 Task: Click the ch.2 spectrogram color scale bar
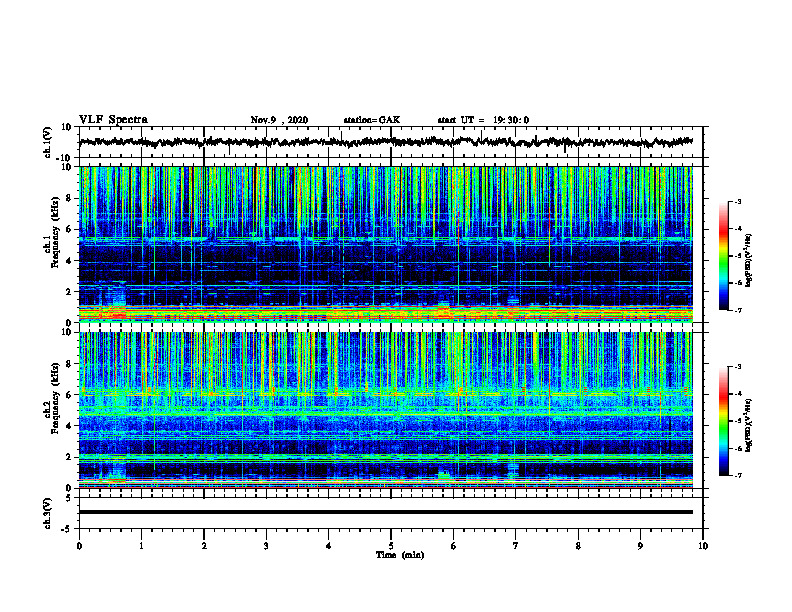click(x=723, y=421)
